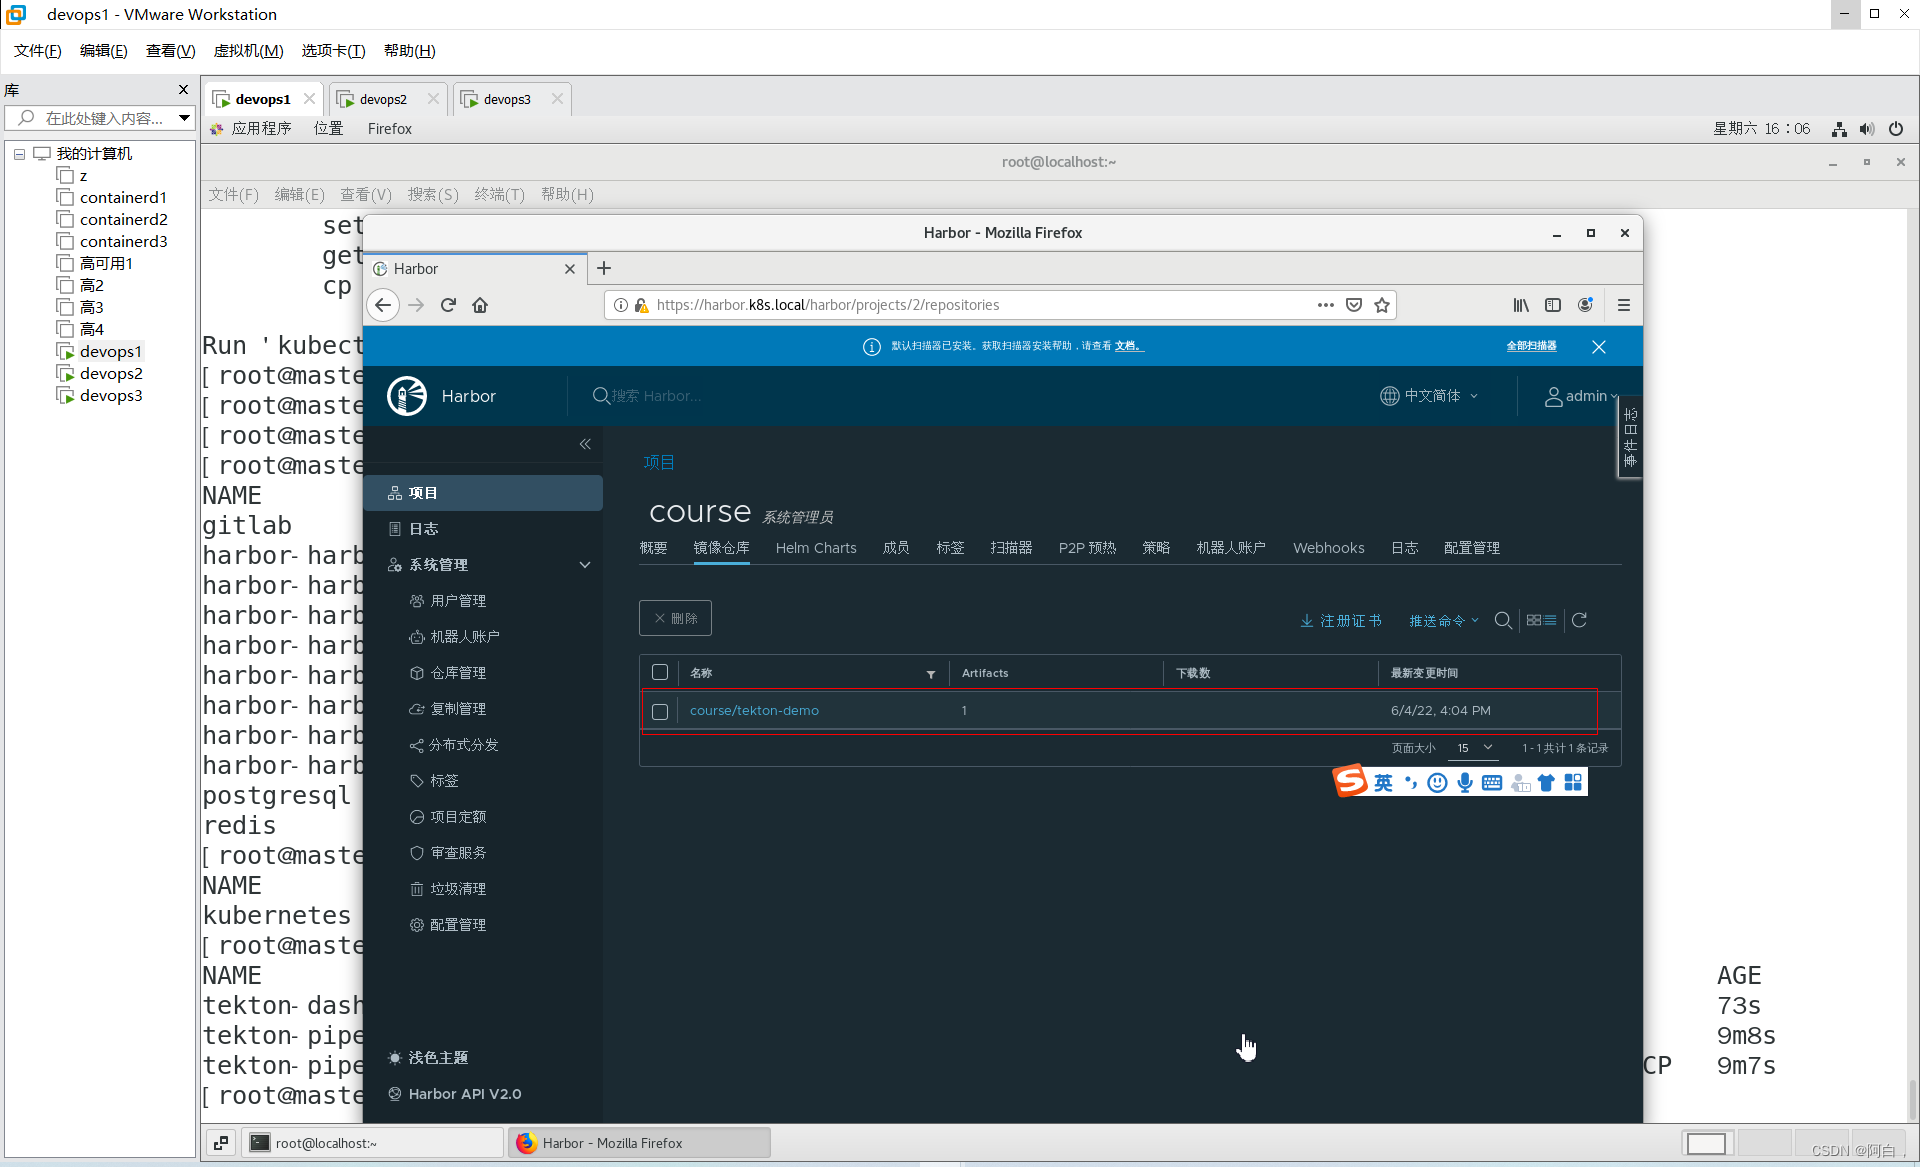Open VMware library search dropdown arrow

tap(184, 118)
